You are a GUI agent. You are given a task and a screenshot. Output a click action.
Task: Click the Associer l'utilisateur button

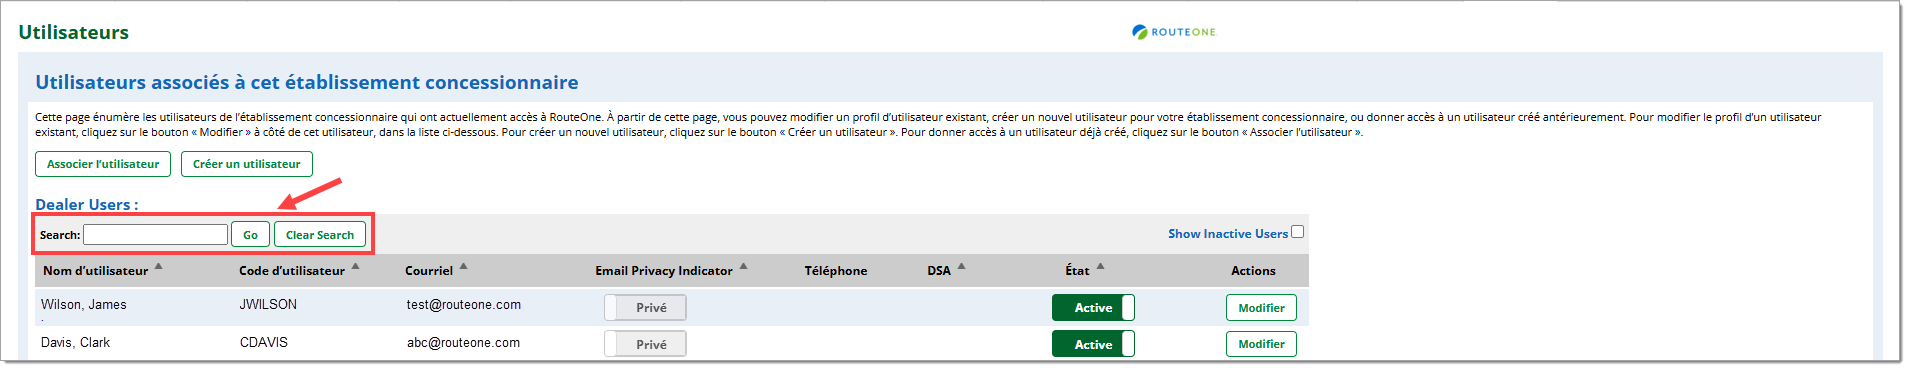103,164
